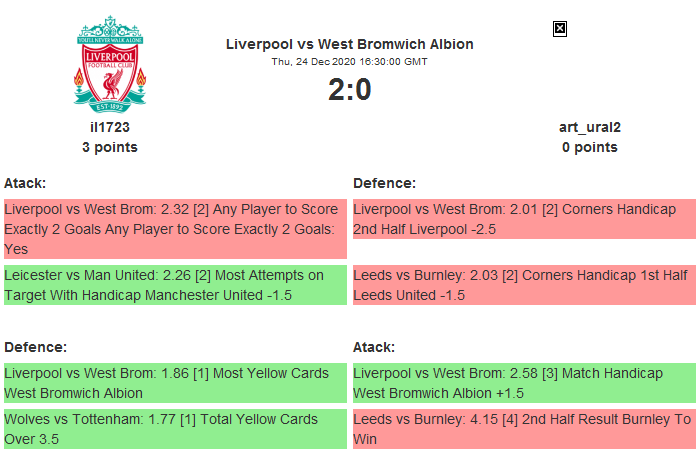Click the Liverpool vs West Bromwich Albion title
This screenshot has height=460, width=700.
350,44
